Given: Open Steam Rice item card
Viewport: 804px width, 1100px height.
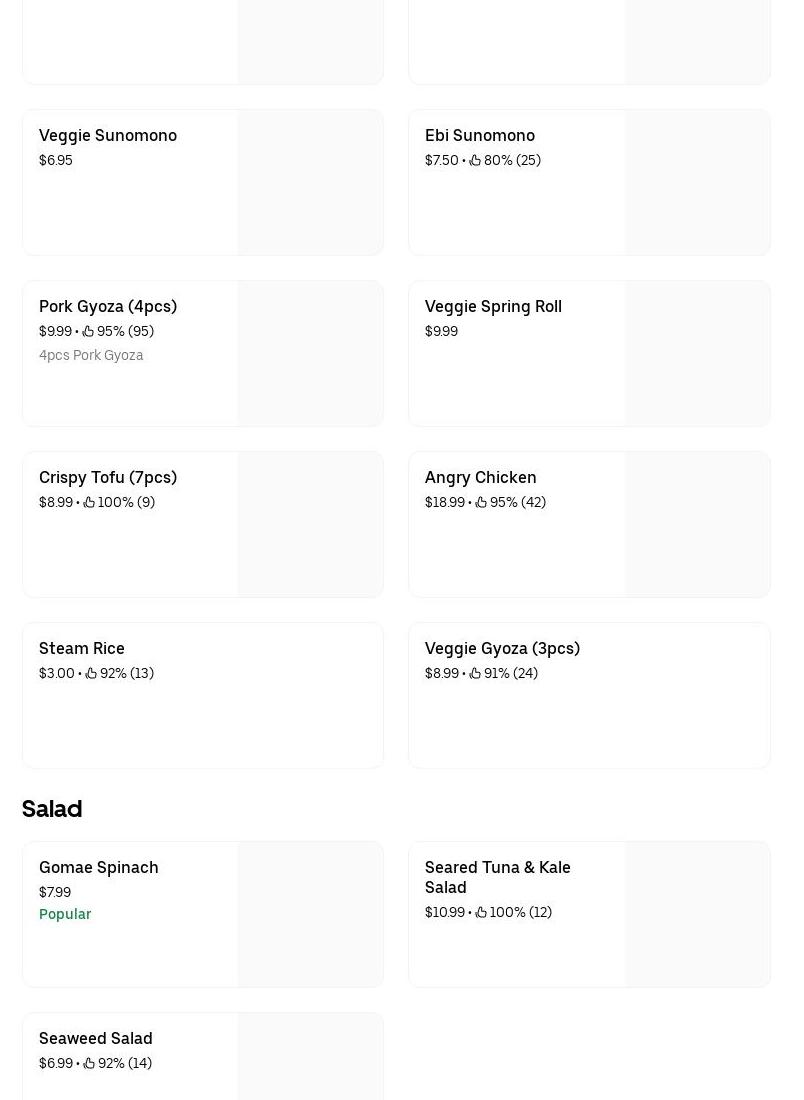Looking at the screenshot, I should 202,710.
